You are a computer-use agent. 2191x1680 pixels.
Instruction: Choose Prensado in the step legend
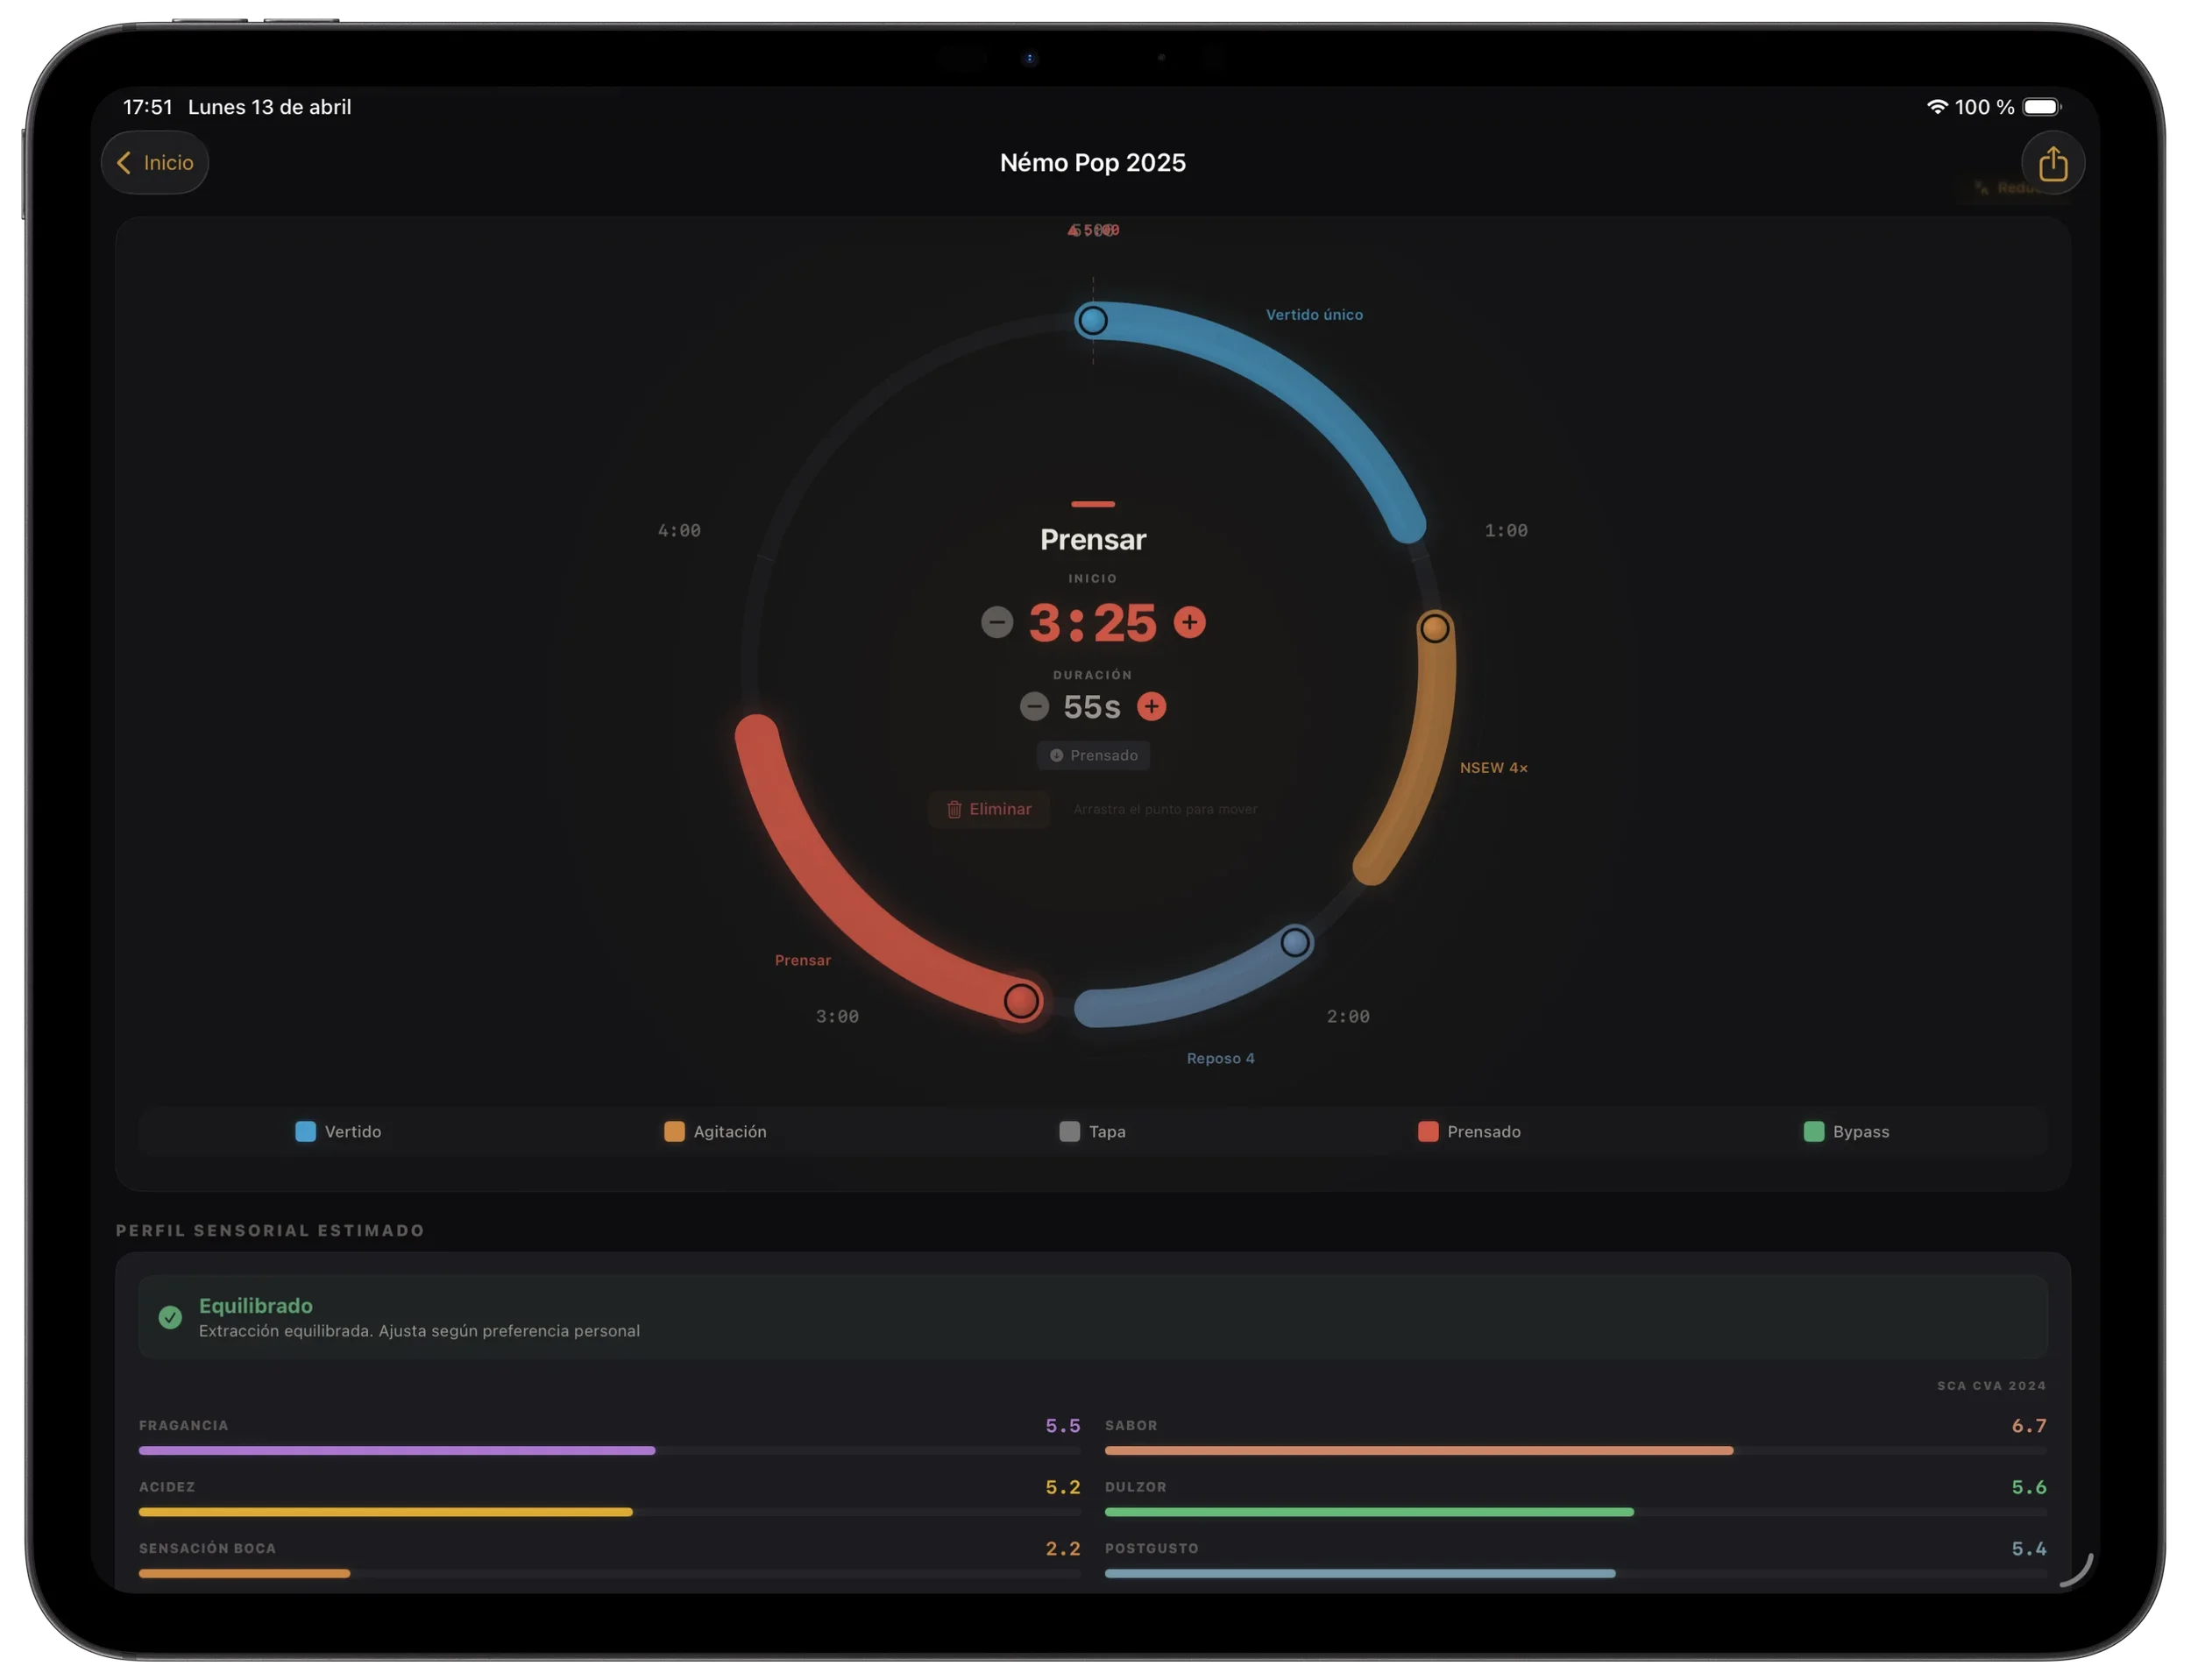1469,1132
